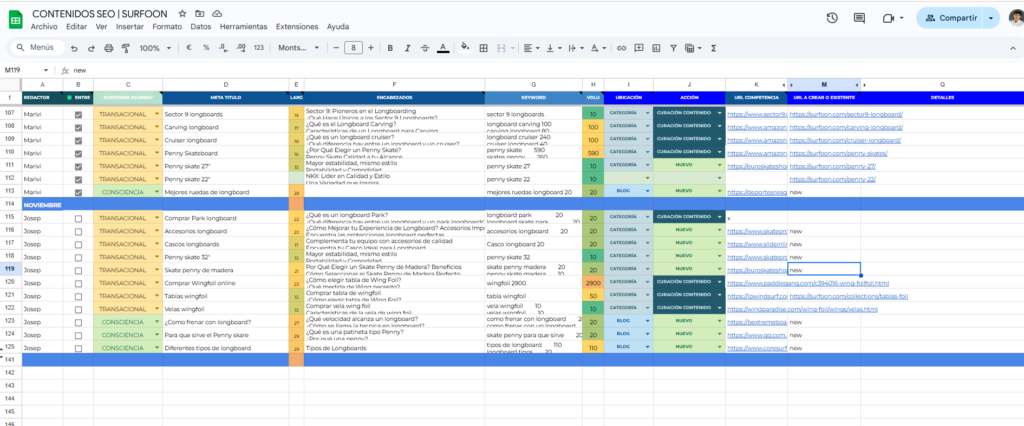
Task: Tick the row 125 checkbox
Action: tap(79, 347)
